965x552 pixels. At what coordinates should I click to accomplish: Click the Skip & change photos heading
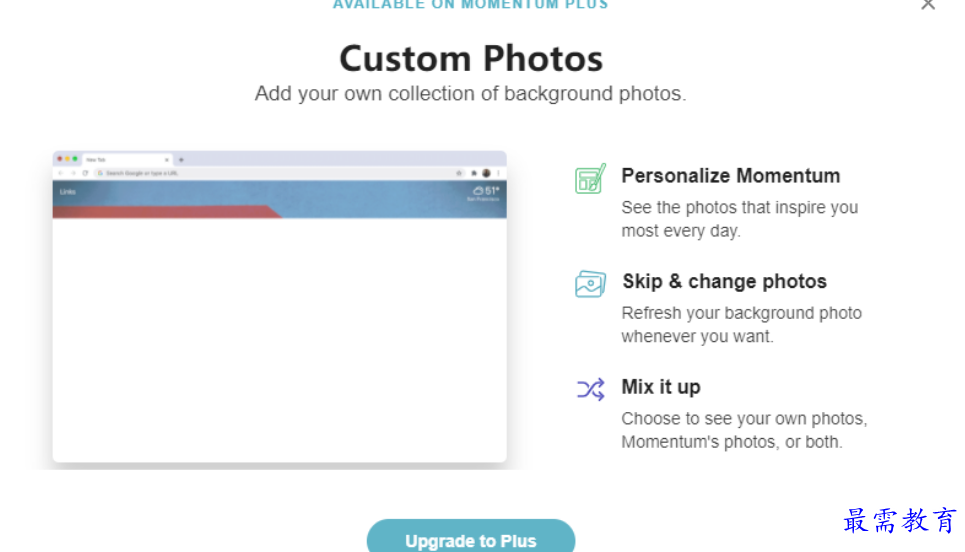click(724, 281)
